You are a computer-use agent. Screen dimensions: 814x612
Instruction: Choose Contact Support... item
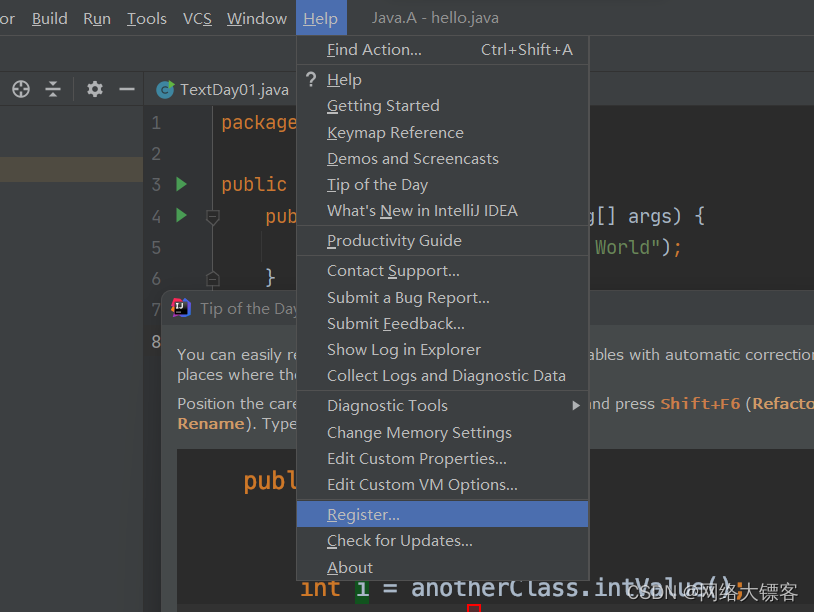[x=442, y=271]
